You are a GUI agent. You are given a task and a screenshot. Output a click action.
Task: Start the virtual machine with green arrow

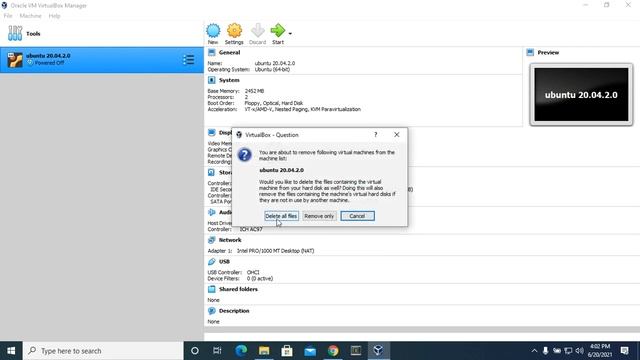[278, 33]
